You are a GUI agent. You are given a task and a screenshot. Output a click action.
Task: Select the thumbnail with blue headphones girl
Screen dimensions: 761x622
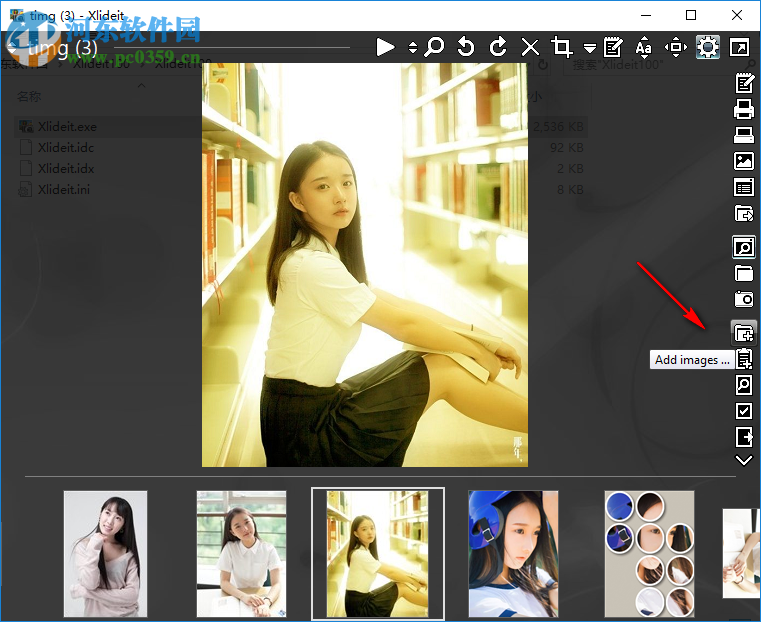point(513,554)
